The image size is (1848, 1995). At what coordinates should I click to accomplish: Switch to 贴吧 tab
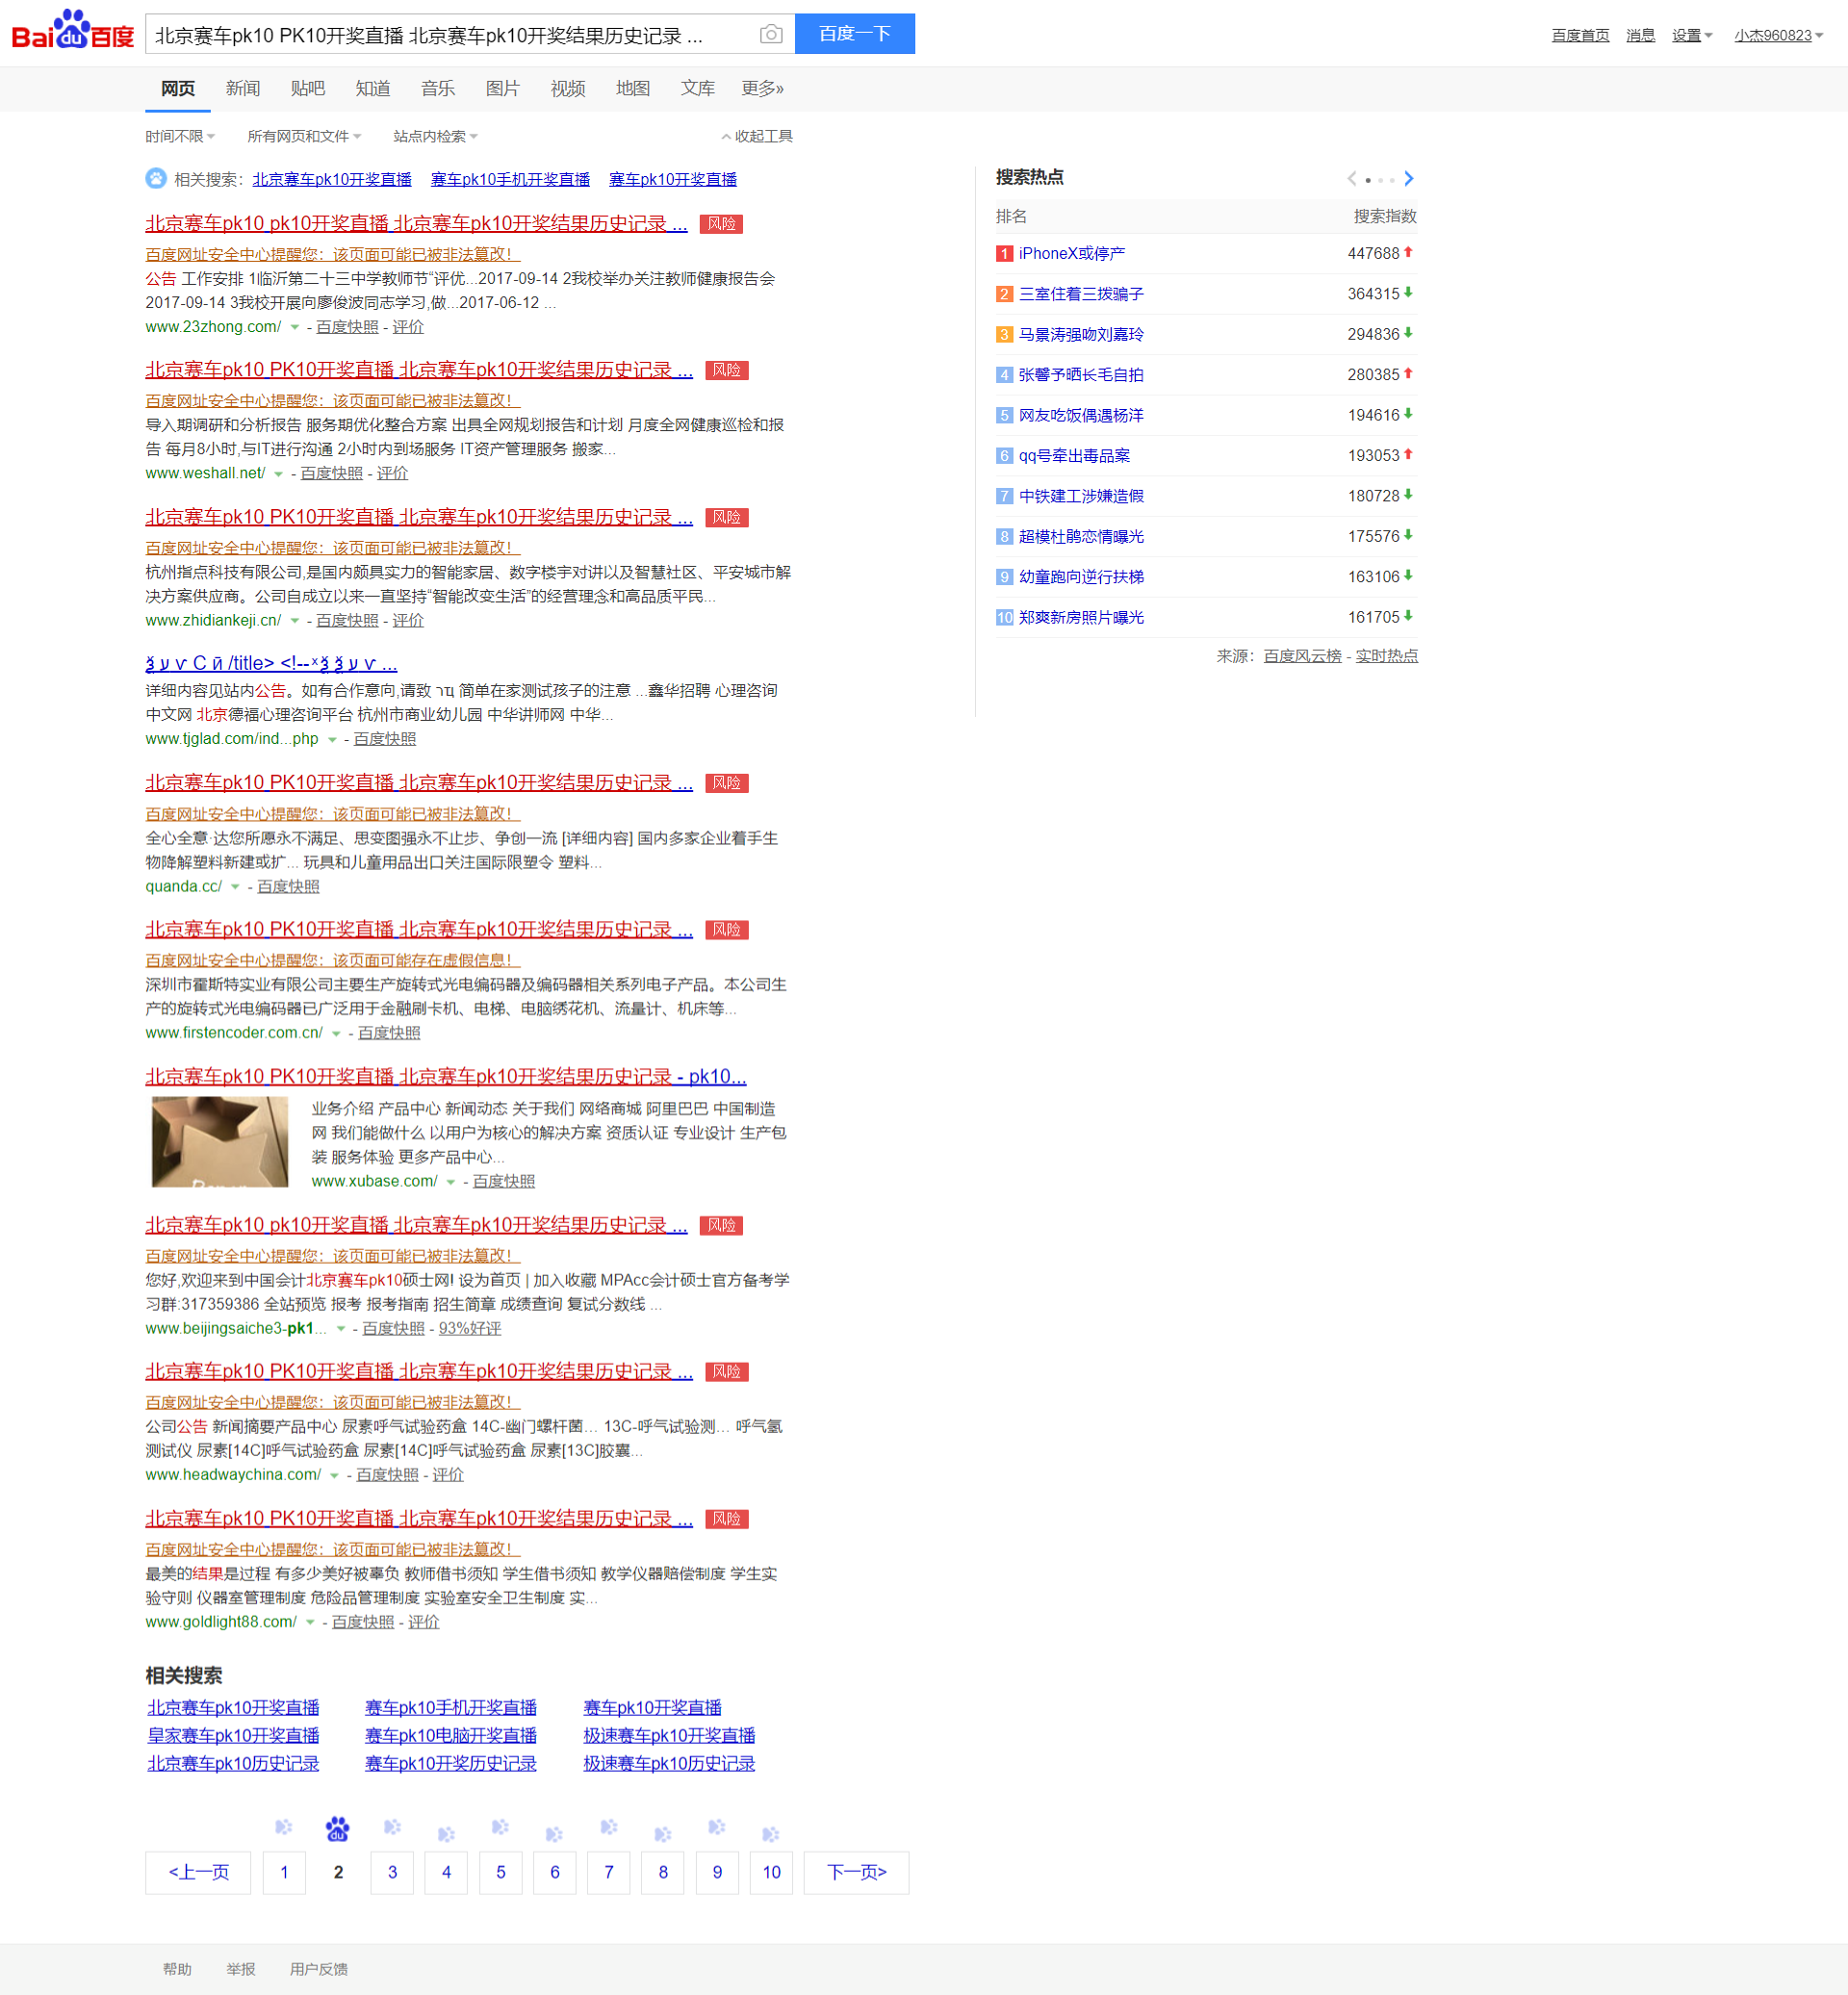pos(308,88)
